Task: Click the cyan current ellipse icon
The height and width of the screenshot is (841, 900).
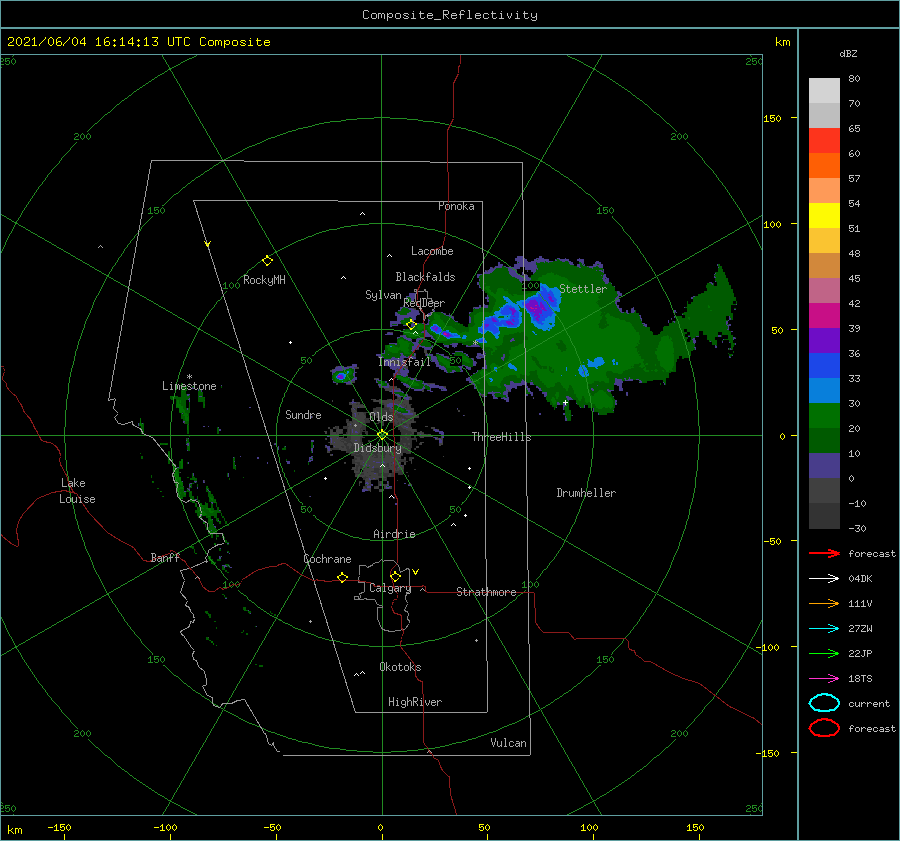Action: point(824,703)
